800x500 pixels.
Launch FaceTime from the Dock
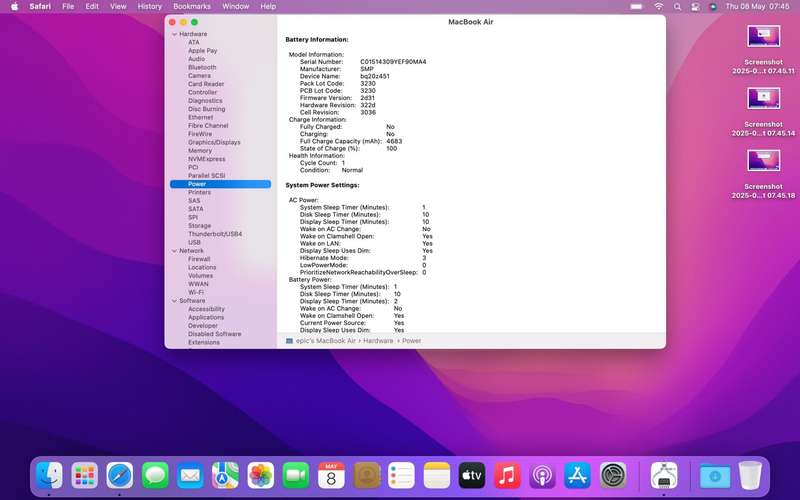296,476
